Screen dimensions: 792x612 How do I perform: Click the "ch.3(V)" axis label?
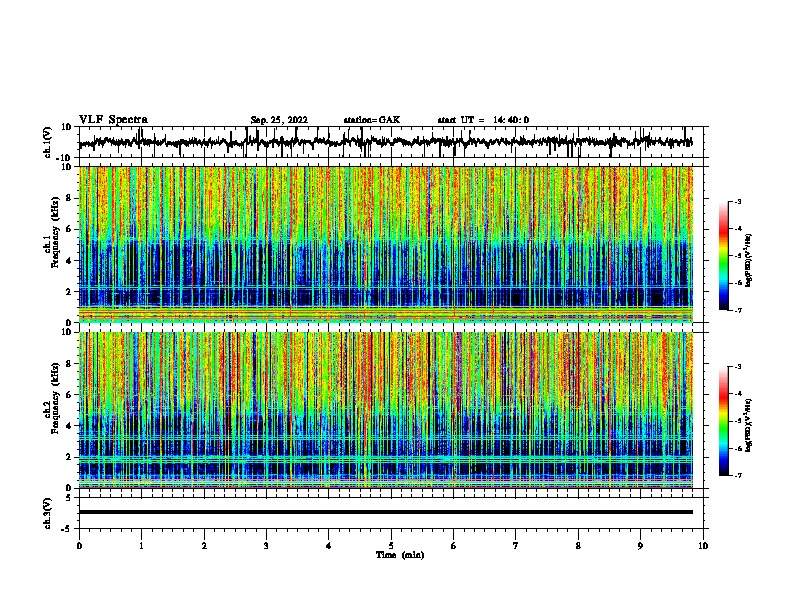click(48, 513)
